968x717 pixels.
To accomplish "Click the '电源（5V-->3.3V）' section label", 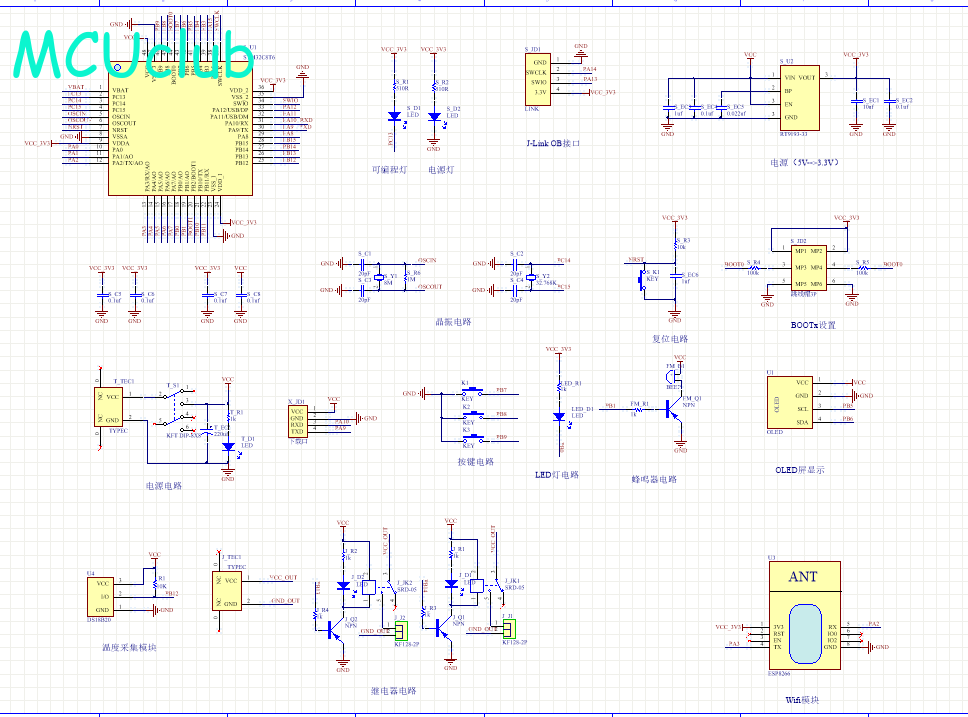I will pos(804,162).
